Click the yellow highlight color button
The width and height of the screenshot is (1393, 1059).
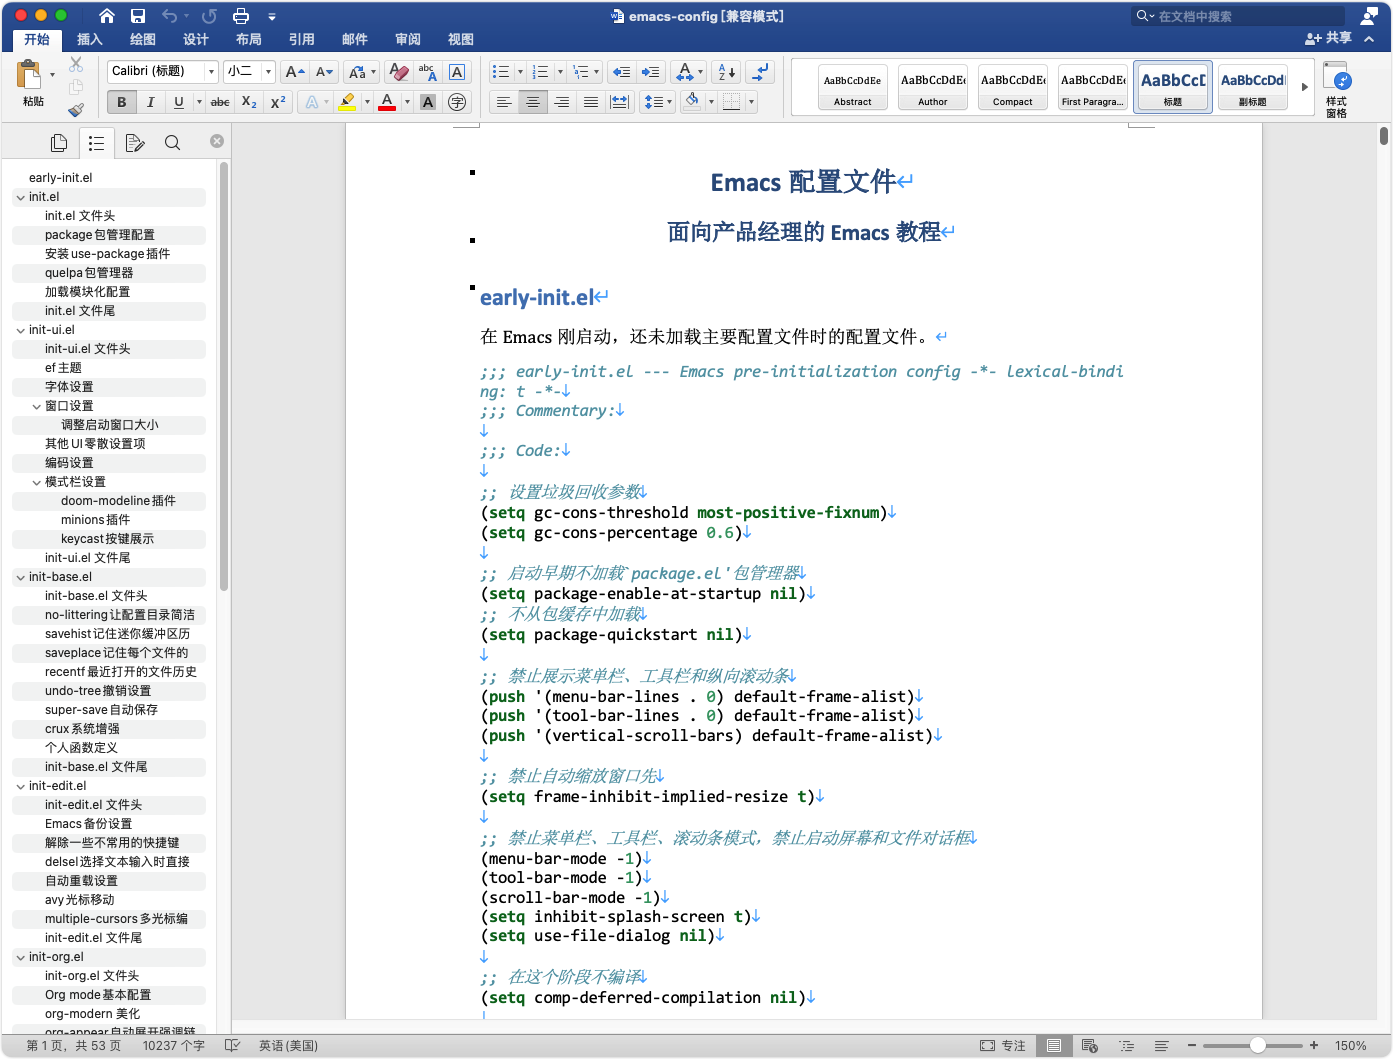tap(347, 102)
